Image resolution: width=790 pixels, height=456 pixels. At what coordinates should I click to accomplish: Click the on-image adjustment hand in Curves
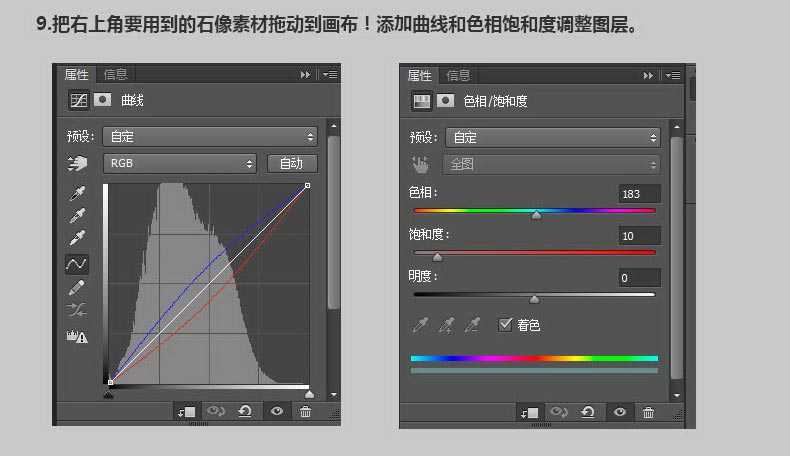(x=77, y=163)
